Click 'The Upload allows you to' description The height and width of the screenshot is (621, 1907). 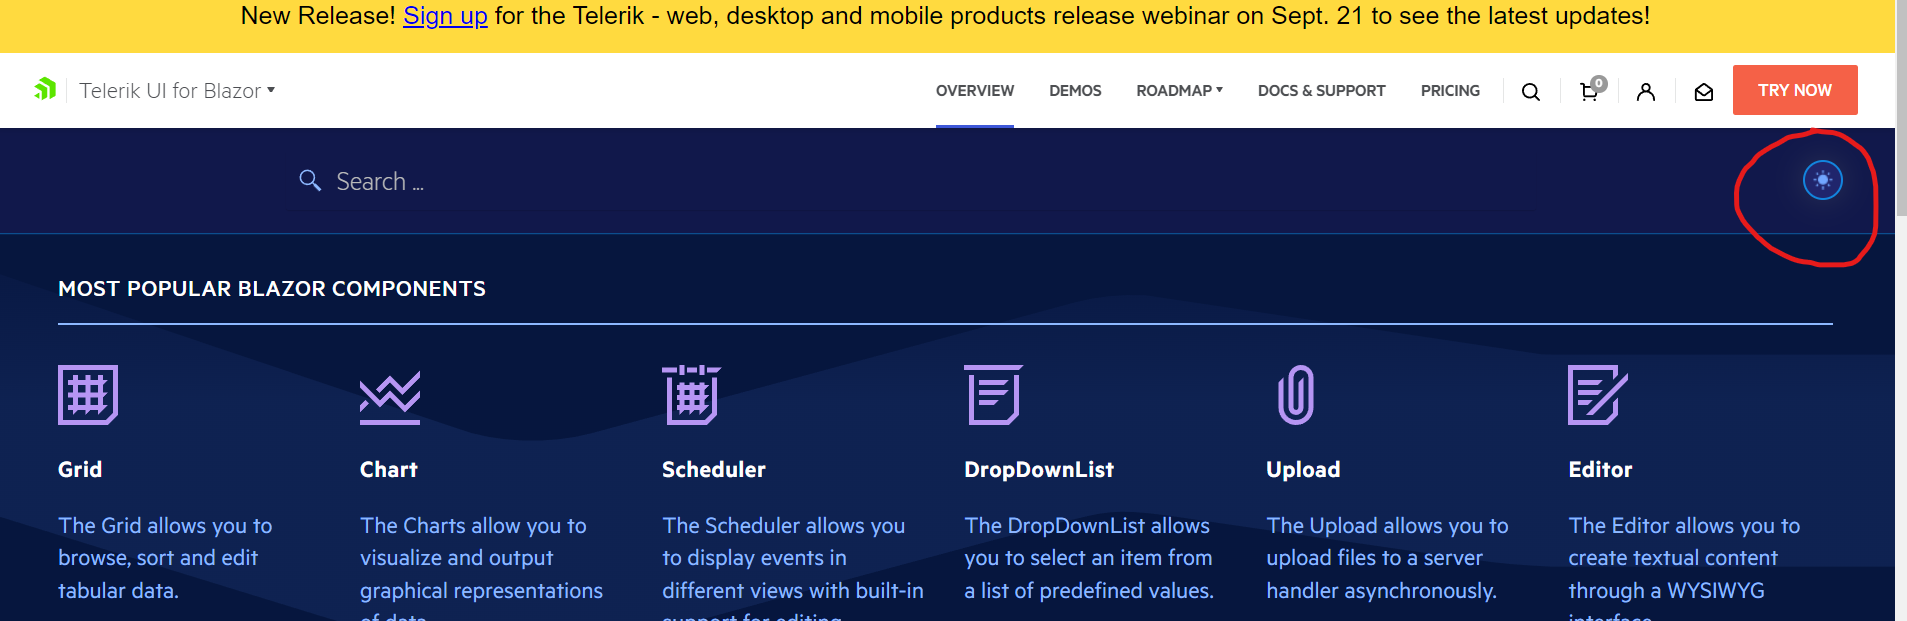pyautogui.click(x=1387, y=558)
